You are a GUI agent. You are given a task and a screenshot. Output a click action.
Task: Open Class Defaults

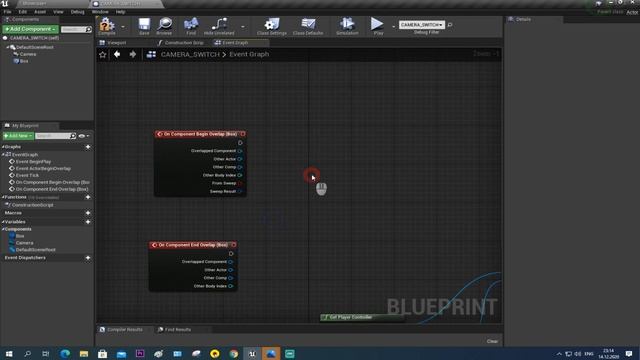(308, 26)
